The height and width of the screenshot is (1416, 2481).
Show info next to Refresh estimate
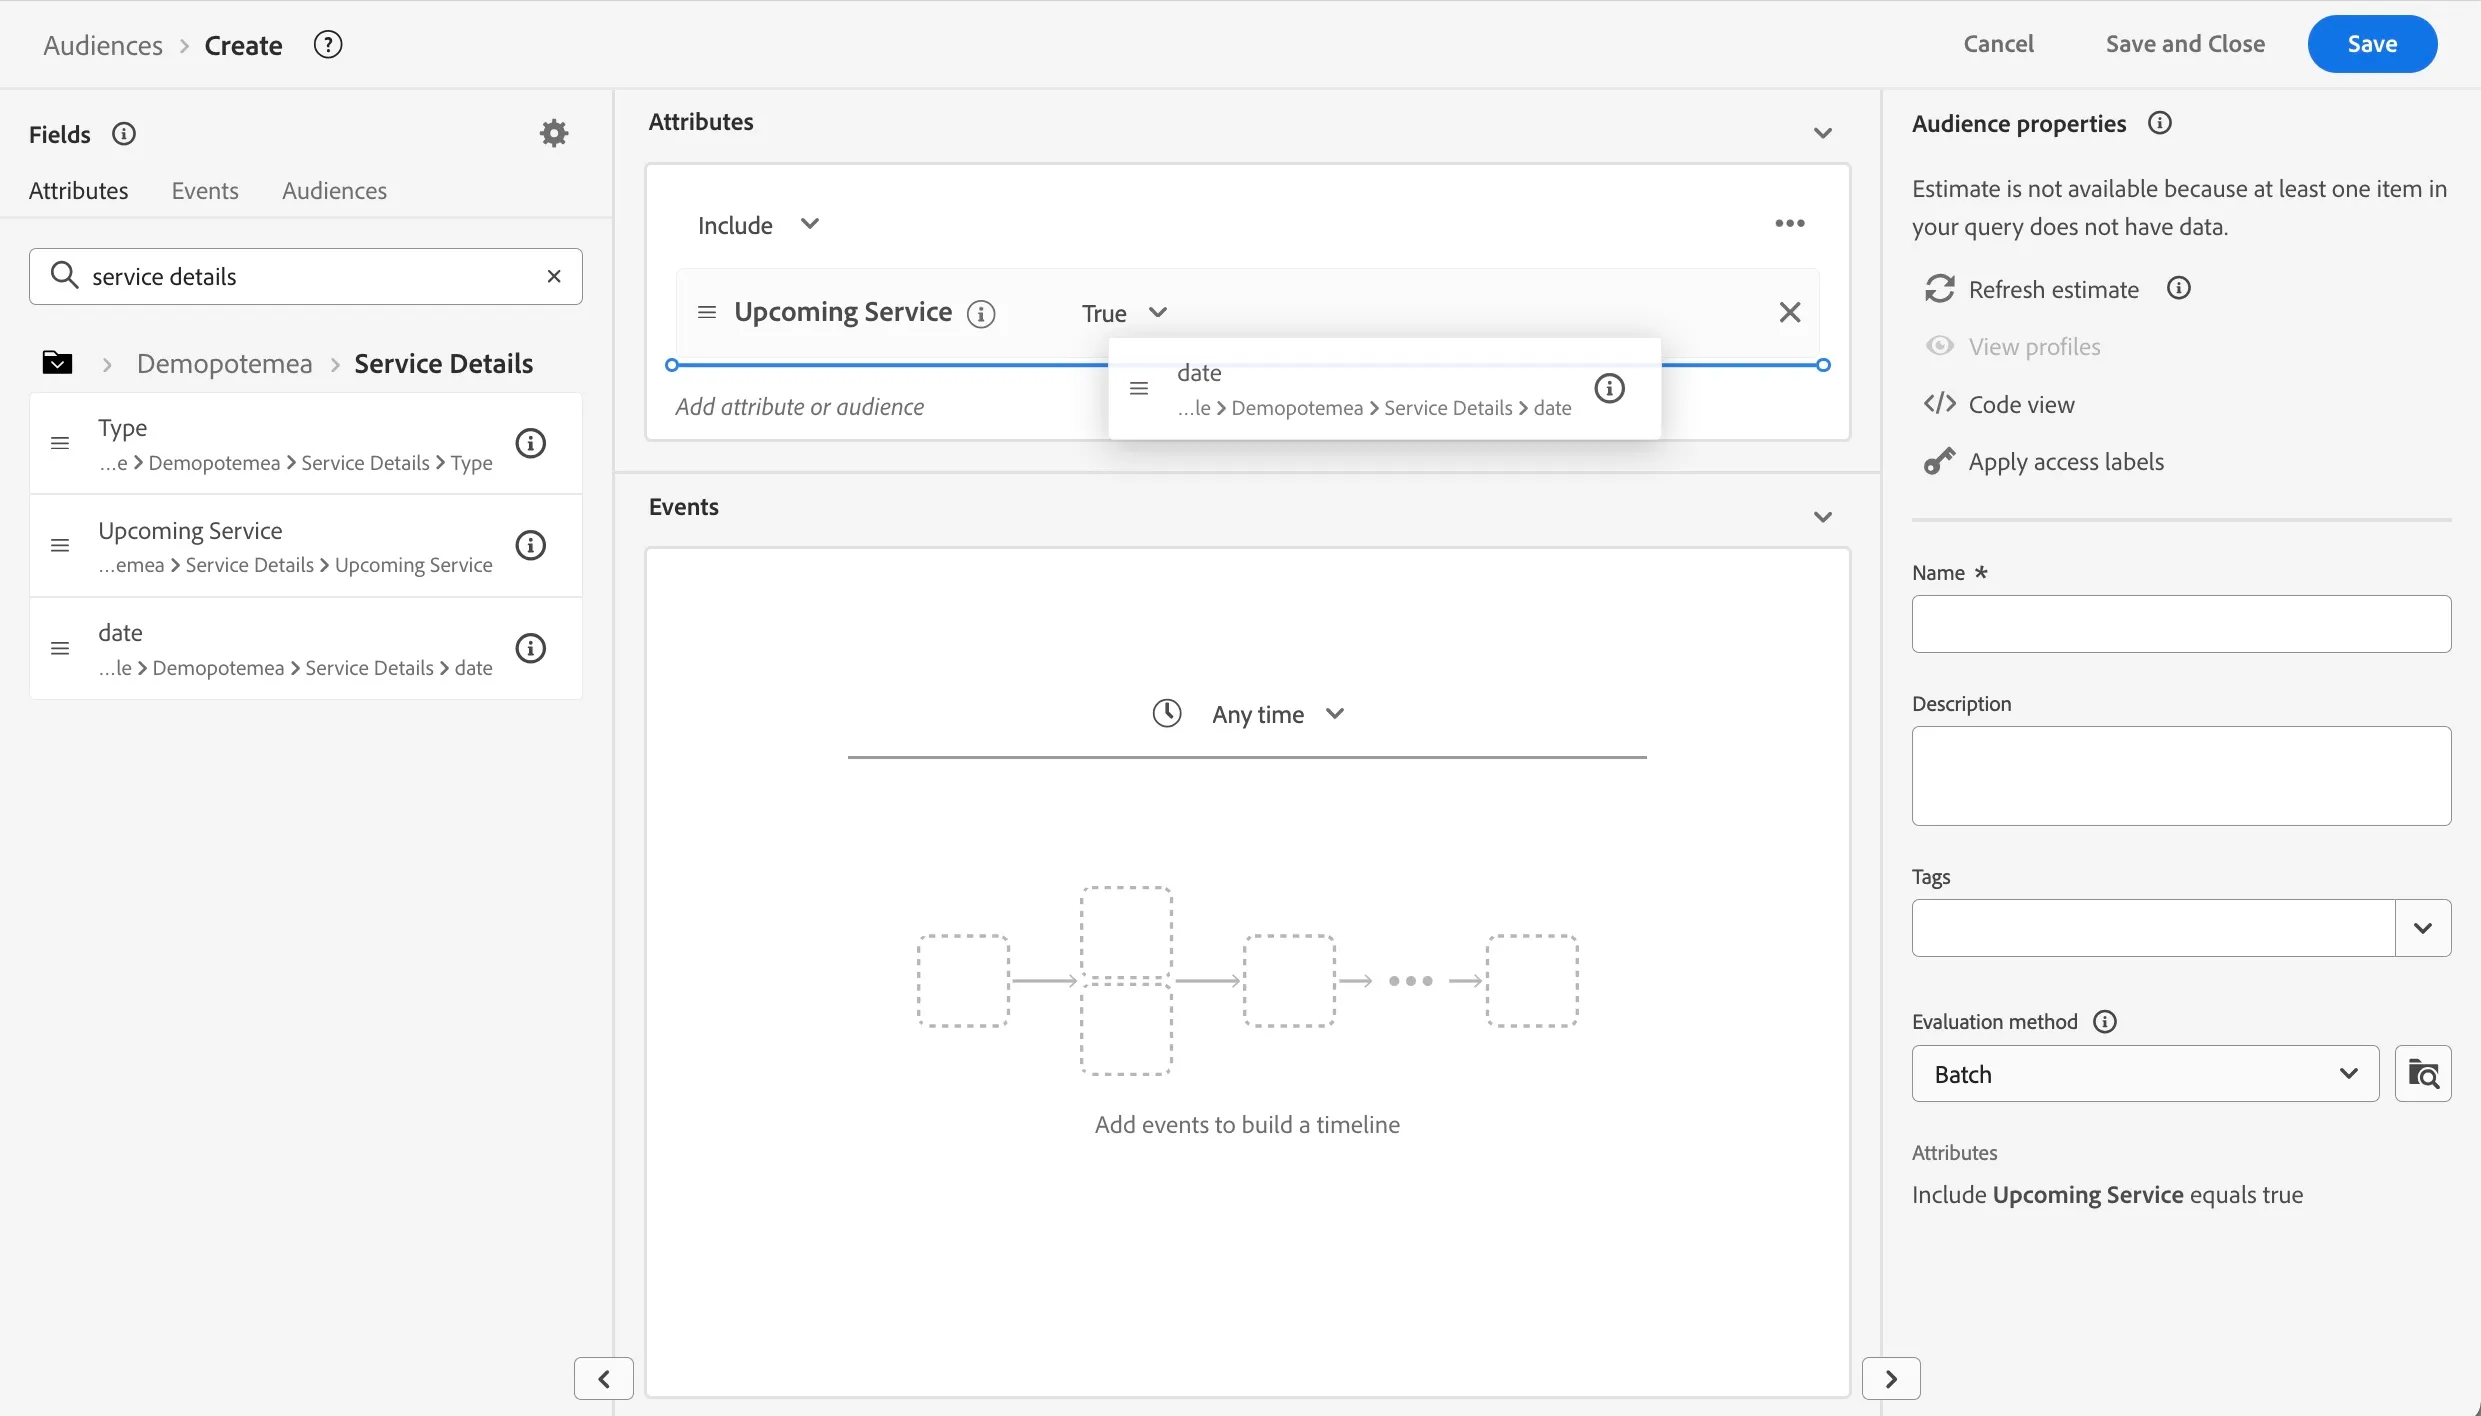[2179, 288]
